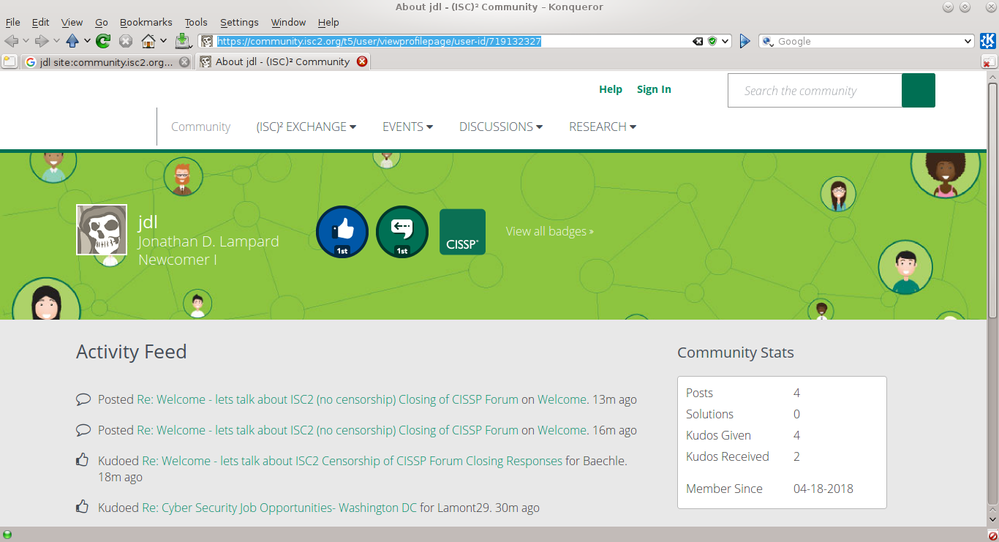Expand the location bar history dropdown
999x542 pixels.
point(725,41)
